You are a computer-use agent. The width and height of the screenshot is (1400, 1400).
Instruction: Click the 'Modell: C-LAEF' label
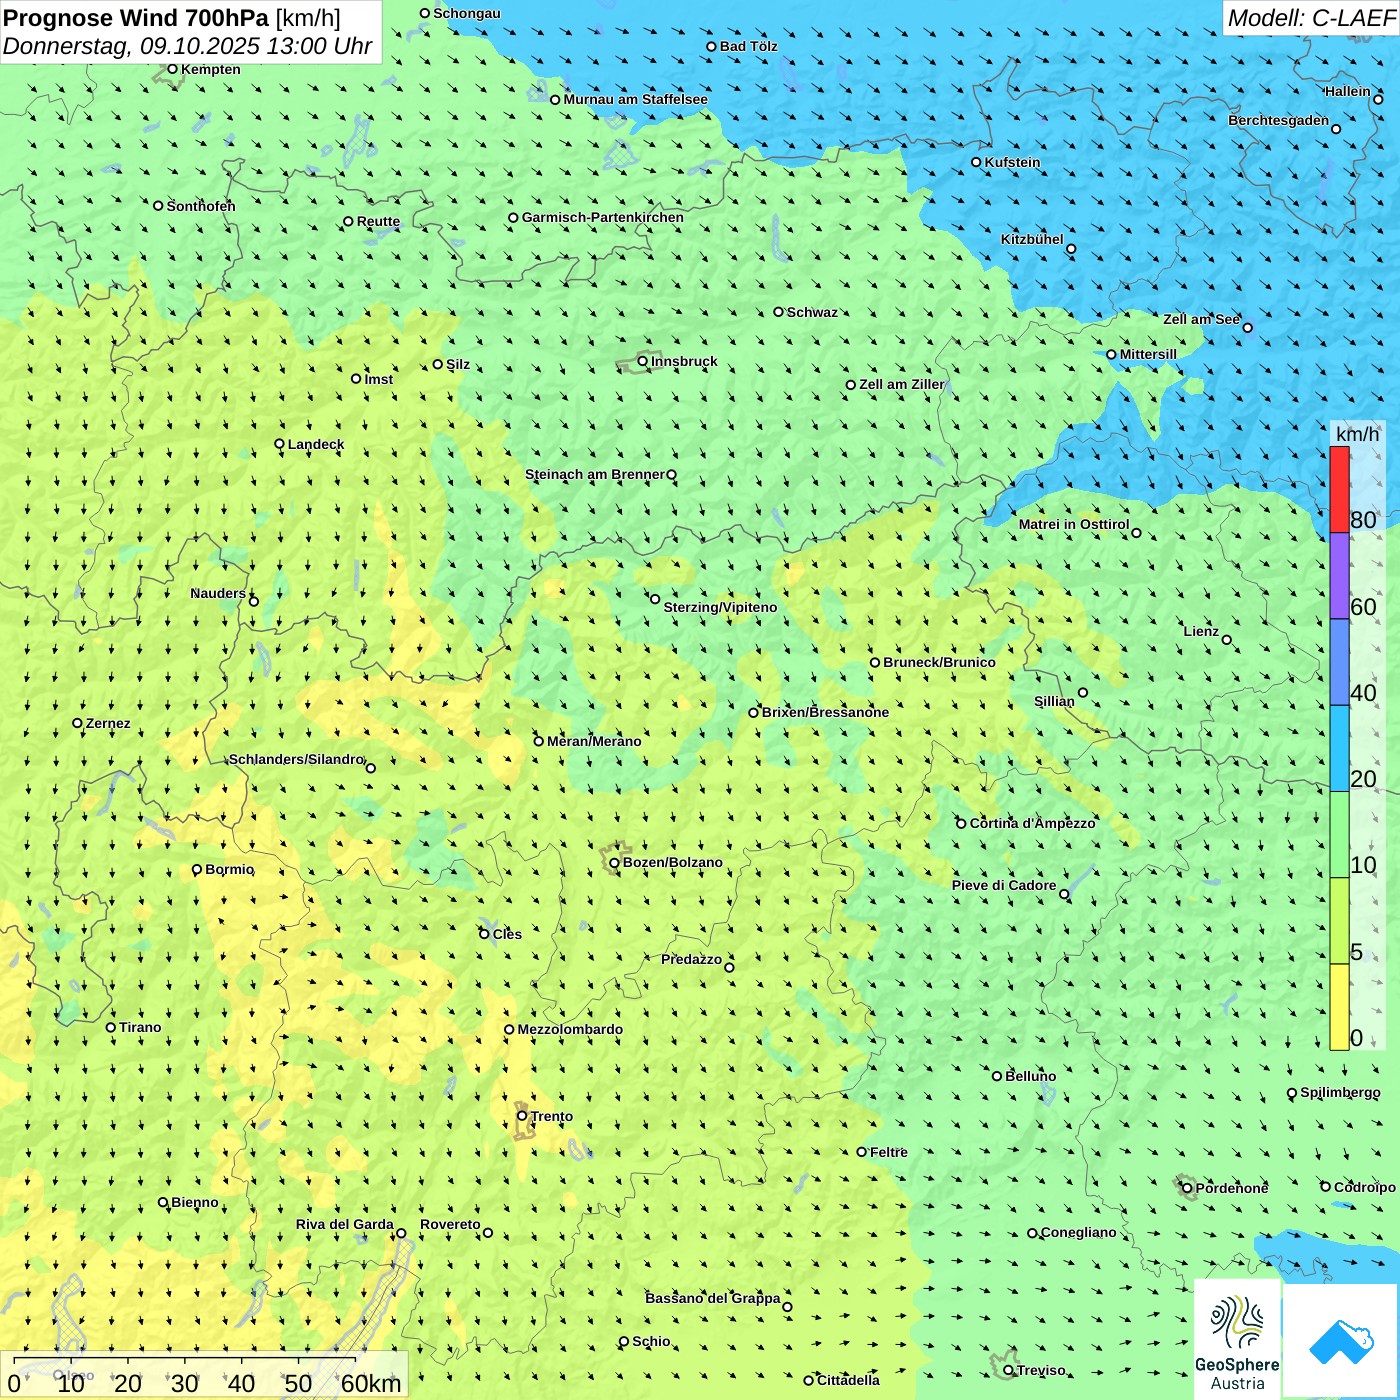click(x=1310, y=18)
